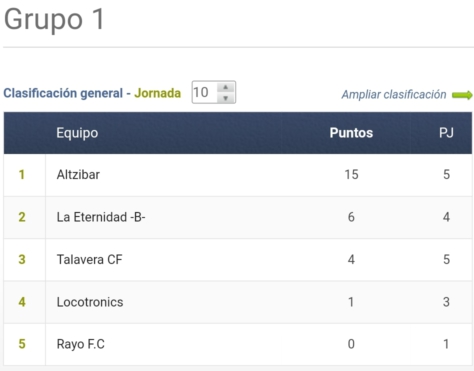Click the PJ column header
The width and height of the screenshot is (474, 371).
446,133
